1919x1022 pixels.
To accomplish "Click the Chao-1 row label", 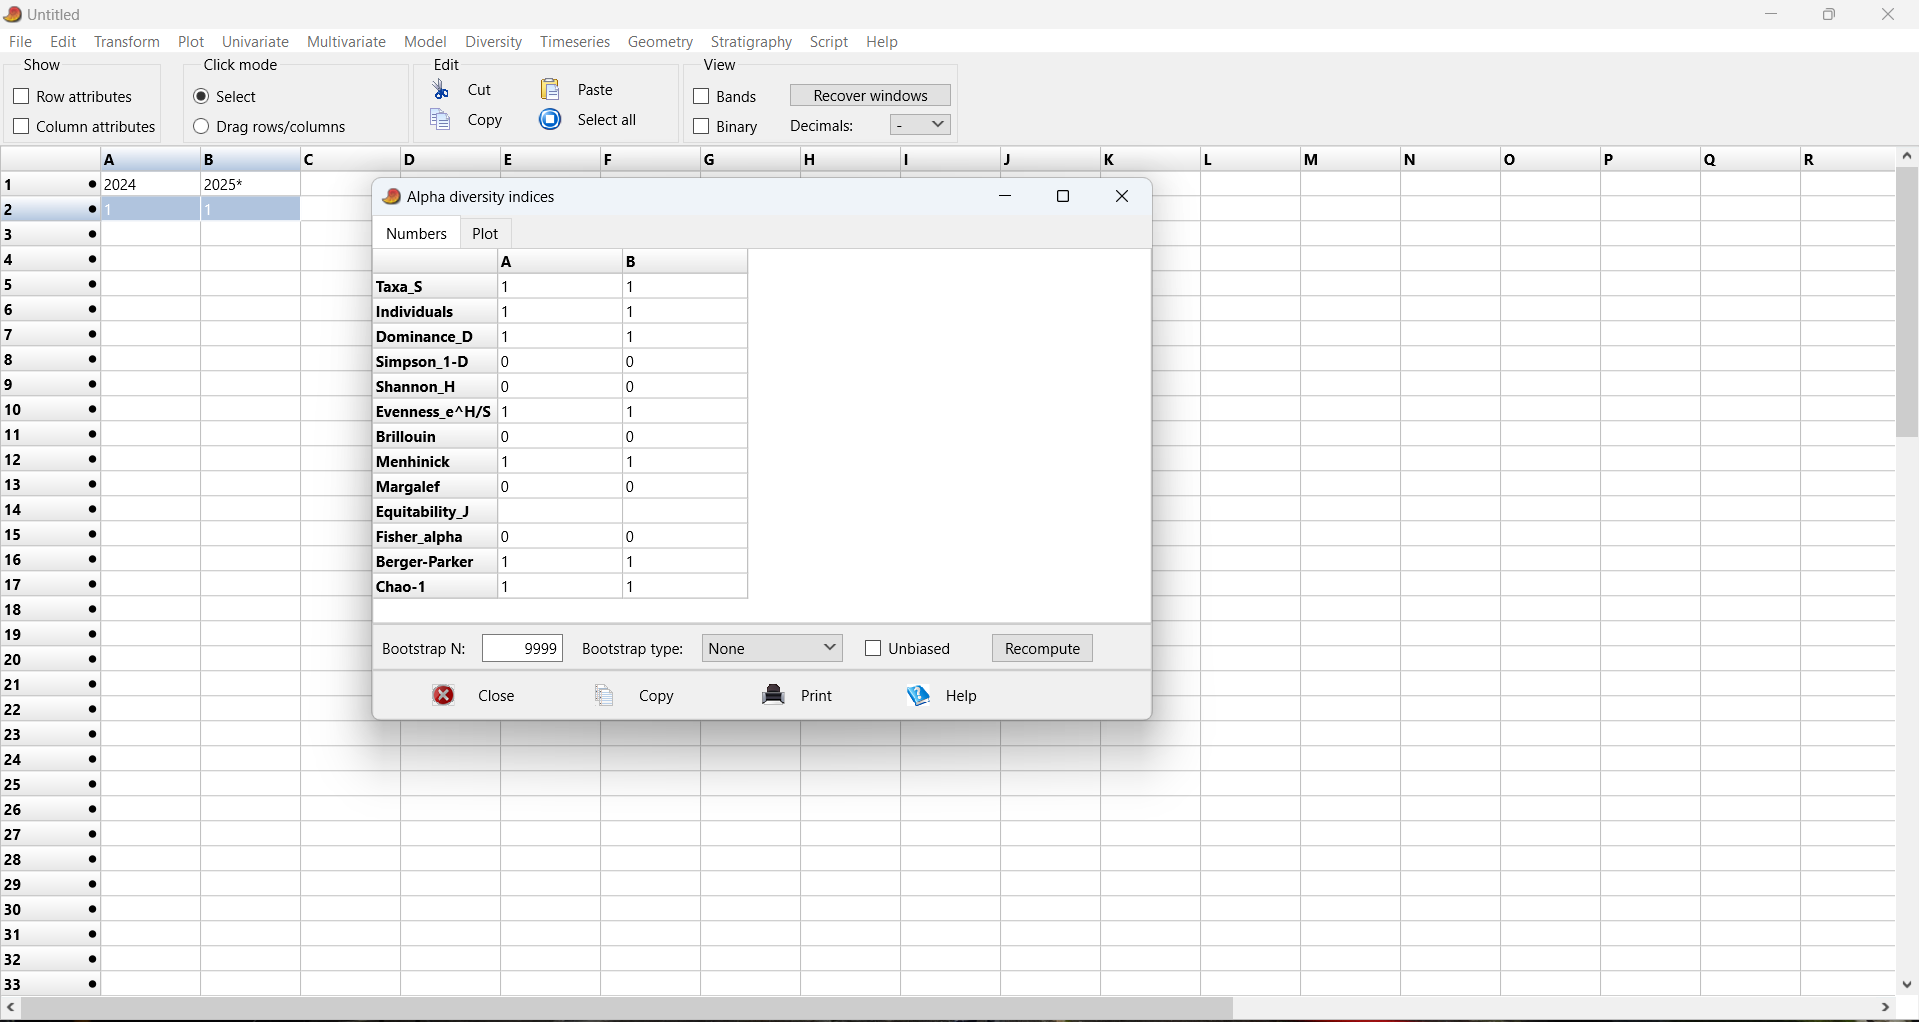I will (435, 587).
